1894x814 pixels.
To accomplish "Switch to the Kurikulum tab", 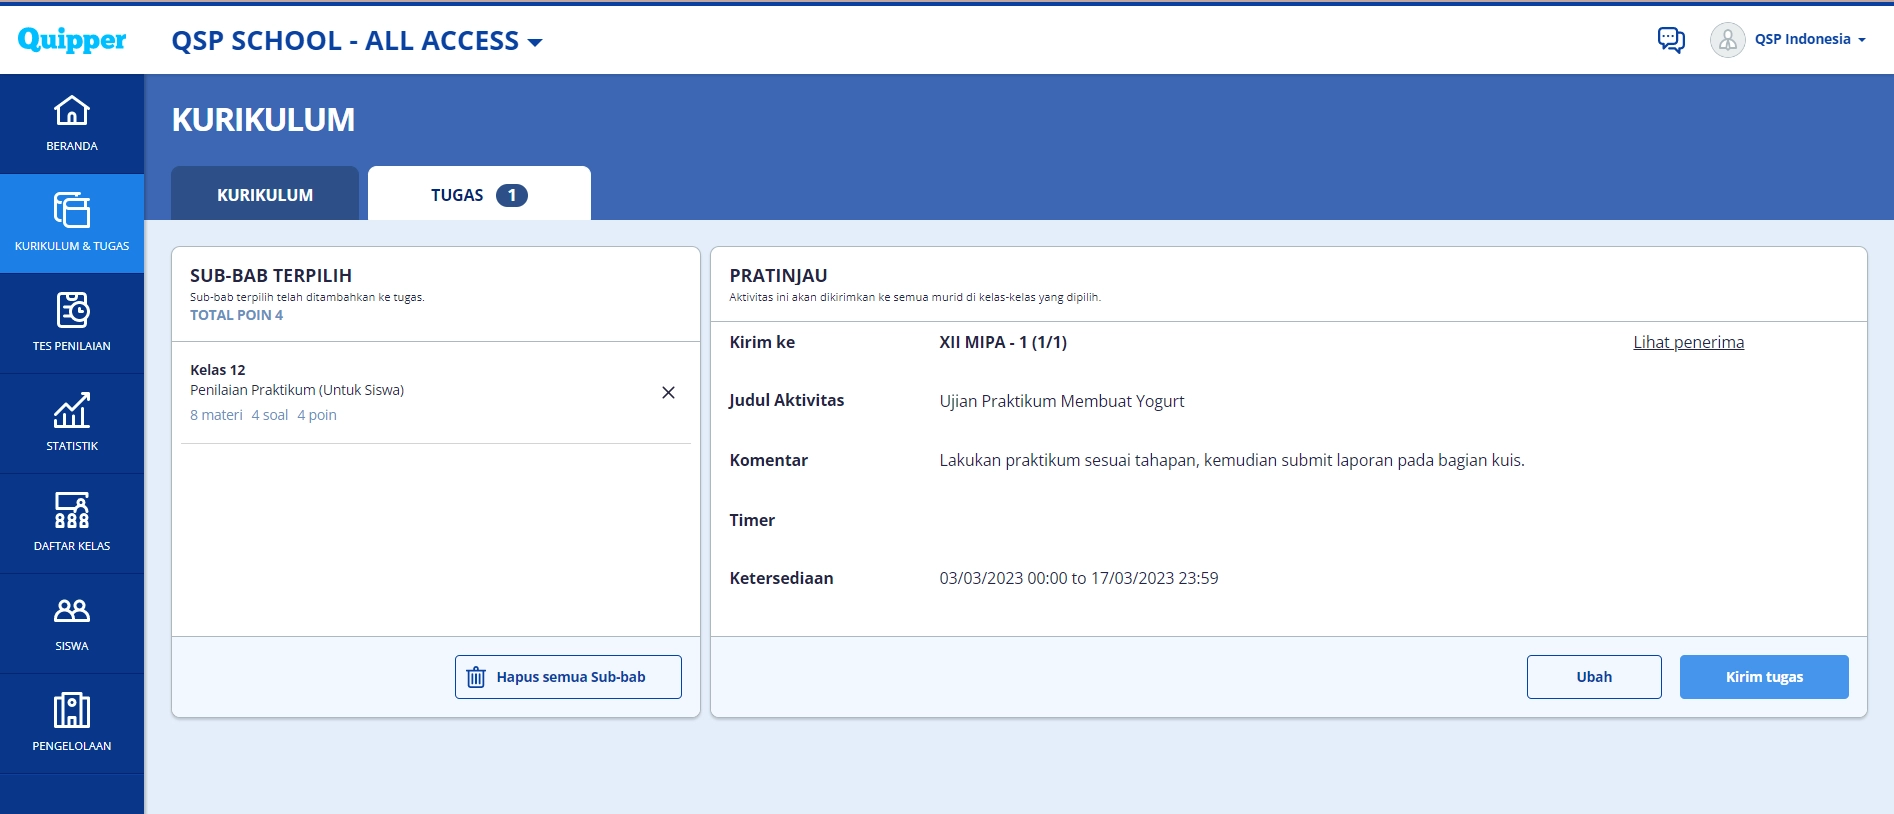I will tap(265, 195).
